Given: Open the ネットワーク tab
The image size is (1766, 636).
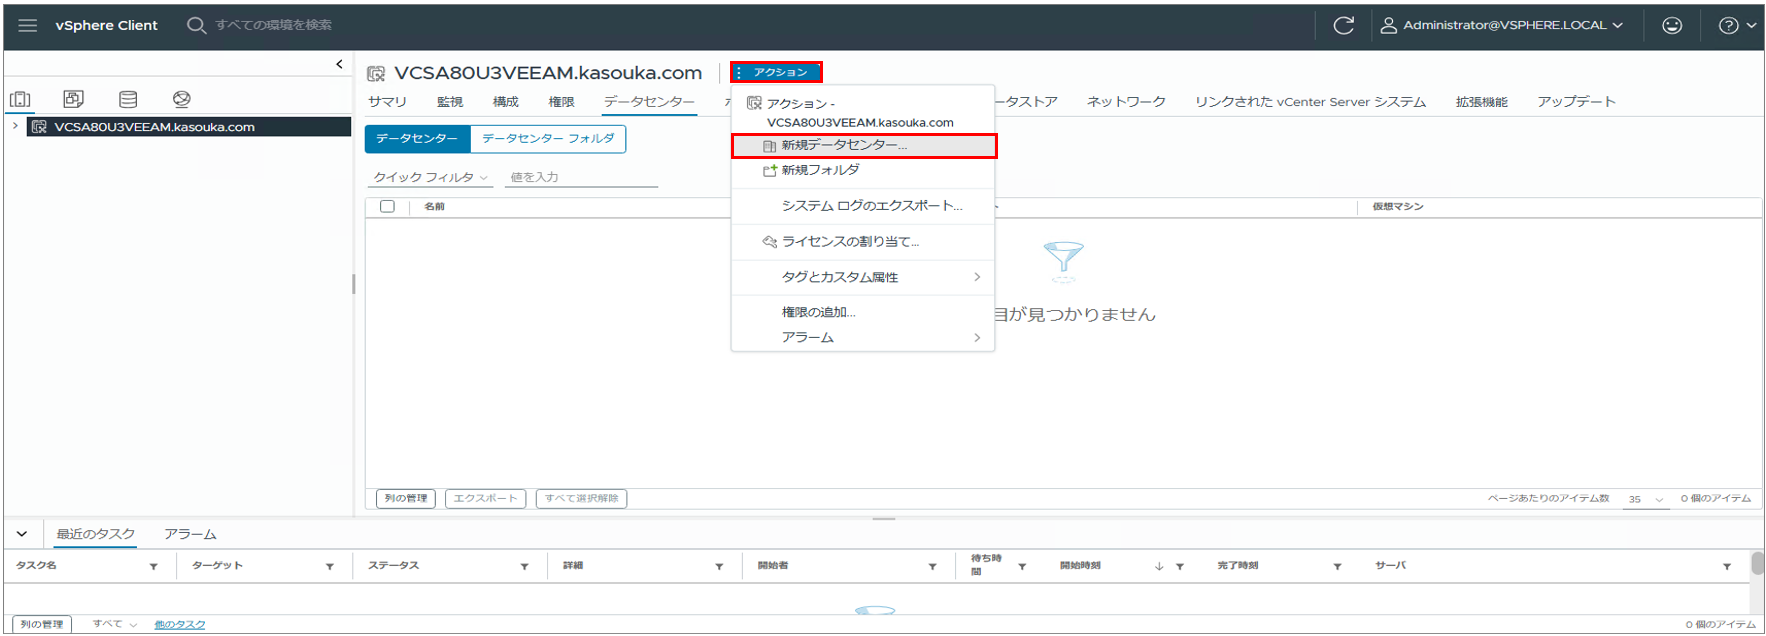Looking at the screenshot, I should point(1126,102).
